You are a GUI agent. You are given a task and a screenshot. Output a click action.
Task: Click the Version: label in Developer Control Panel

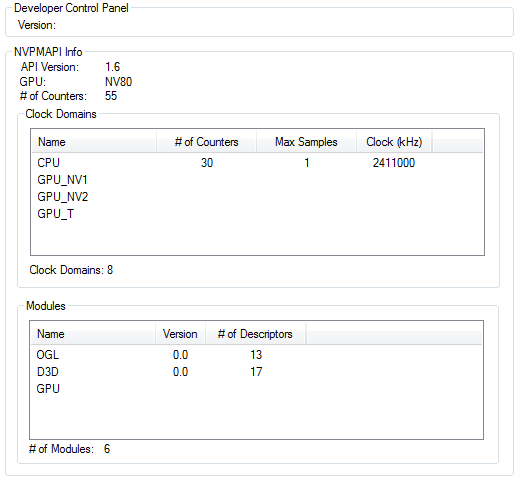[37, 25]
